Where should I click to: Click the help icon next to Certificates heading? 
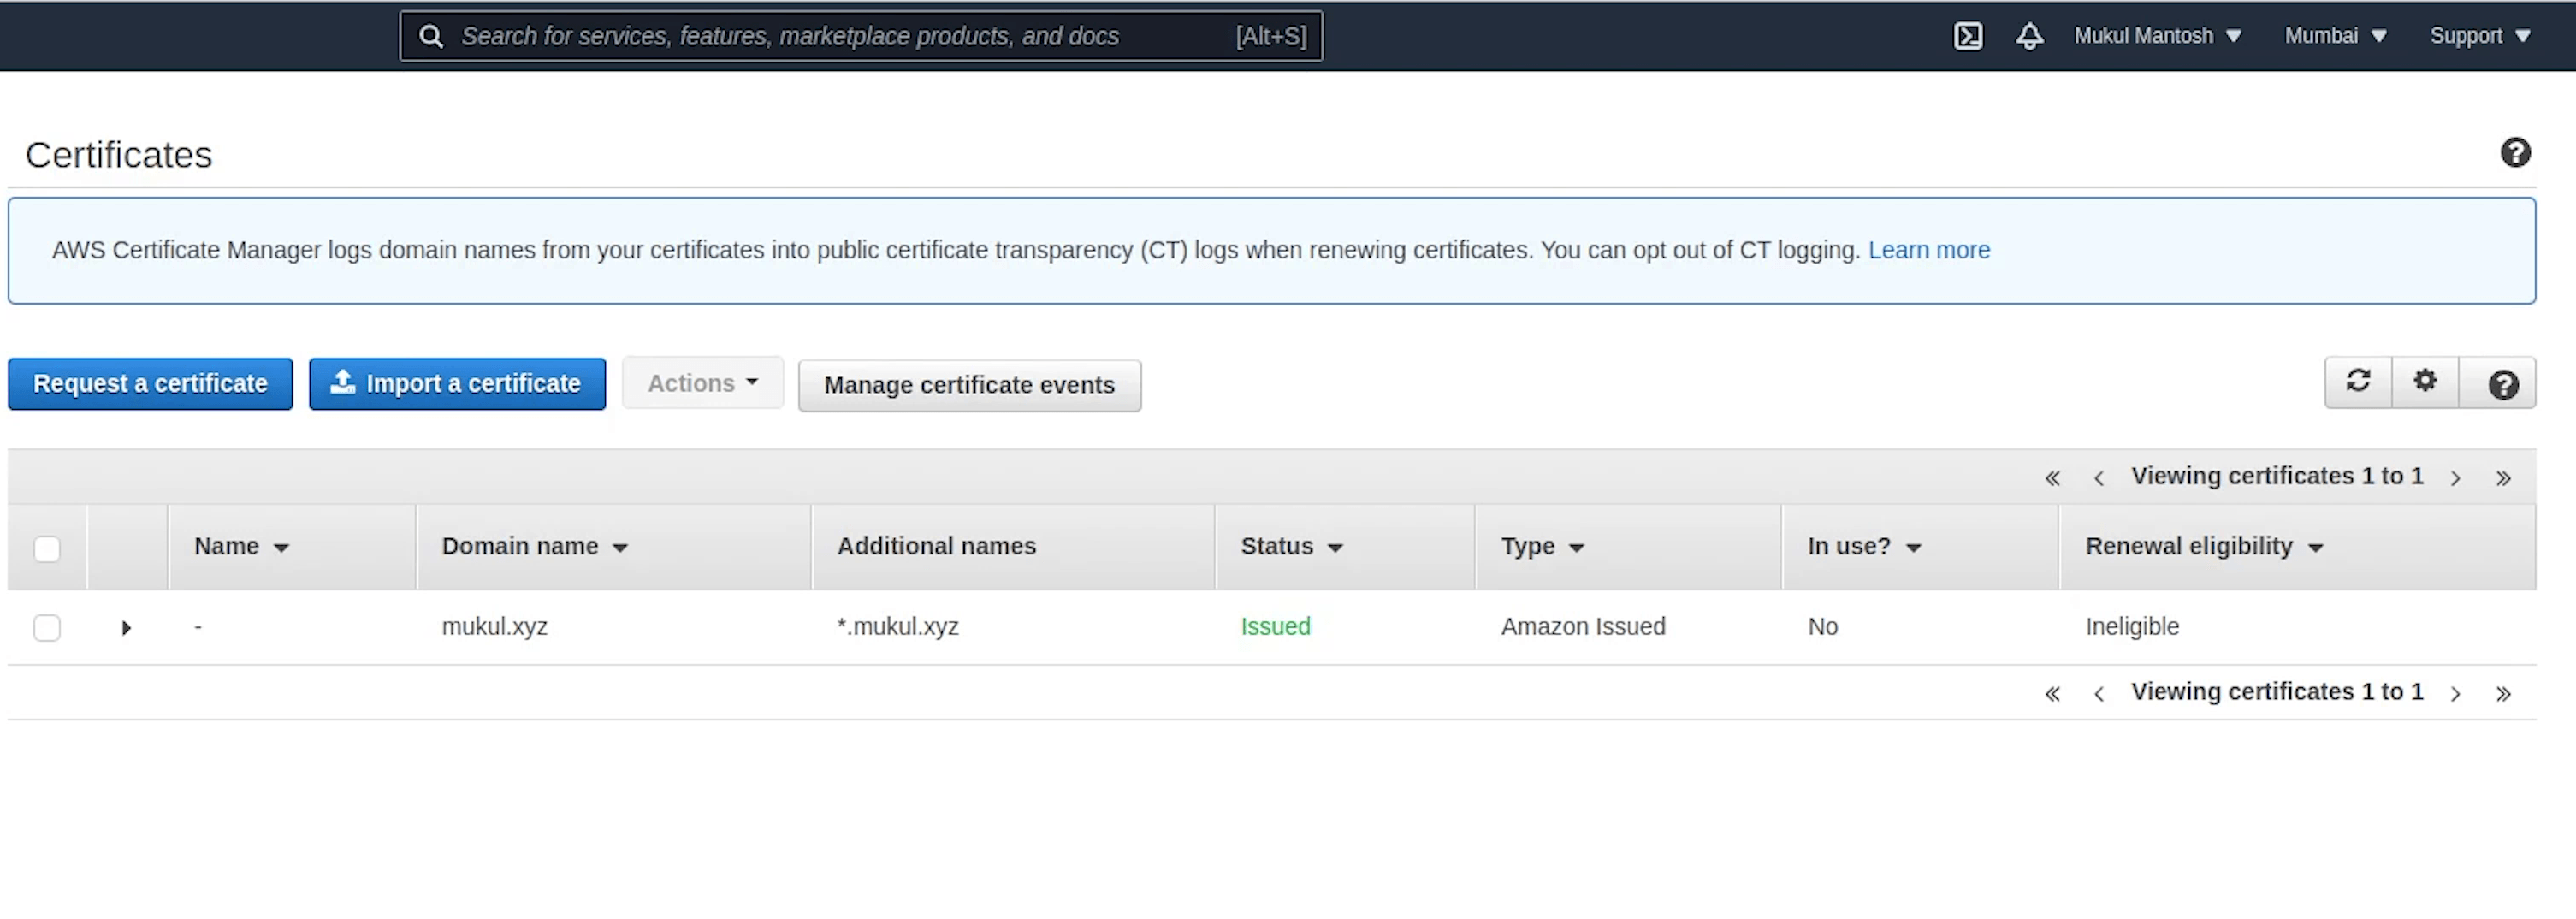coord(2515,153)
